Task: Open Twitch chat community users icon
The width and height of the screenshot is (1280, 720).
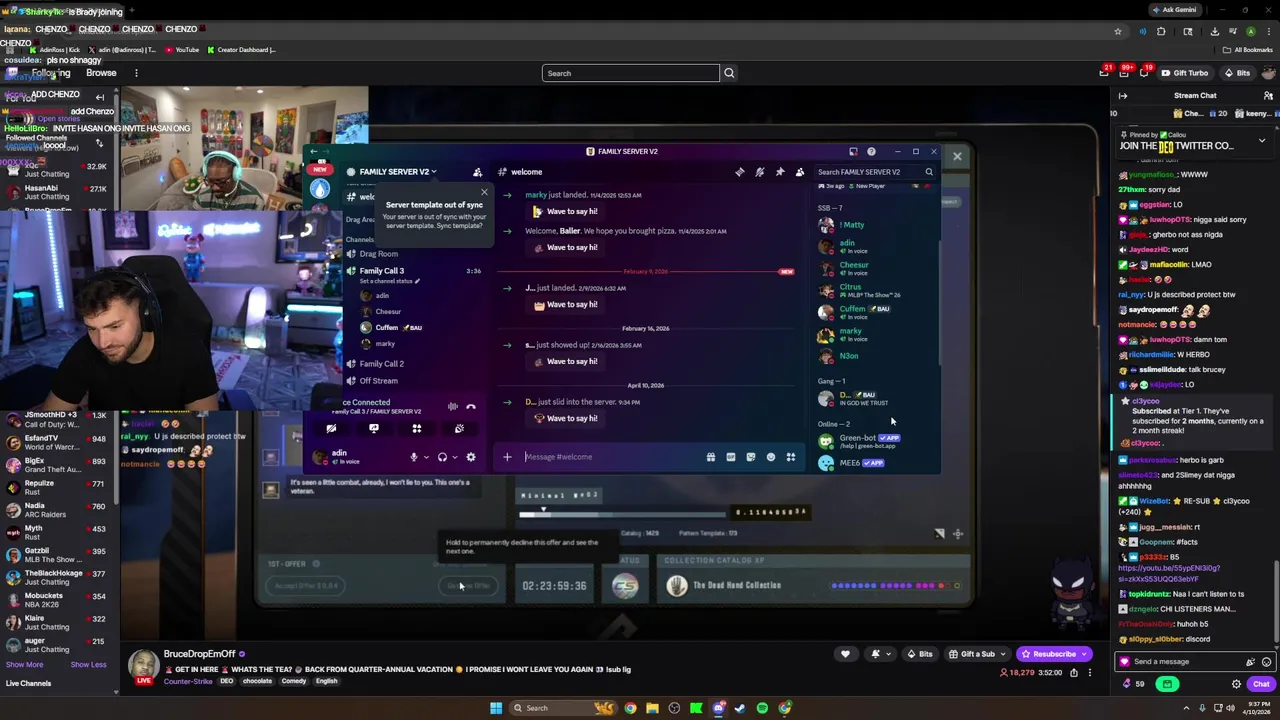Action: coord(1268,96)
